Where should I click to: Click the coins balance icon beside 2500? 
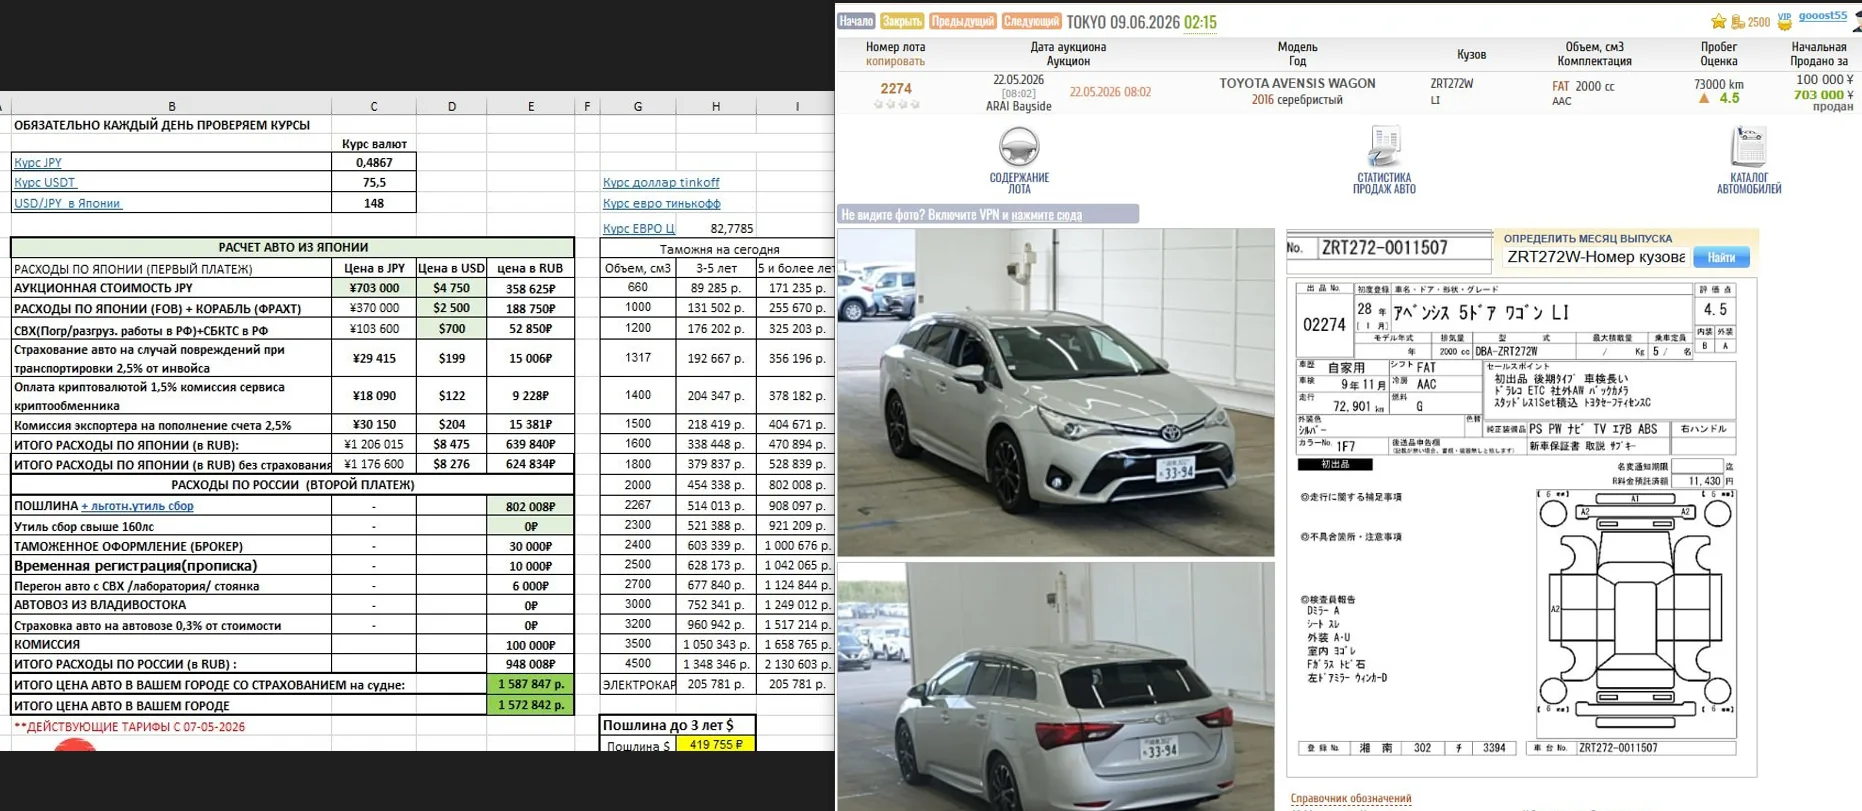[x=1738, y=22]
